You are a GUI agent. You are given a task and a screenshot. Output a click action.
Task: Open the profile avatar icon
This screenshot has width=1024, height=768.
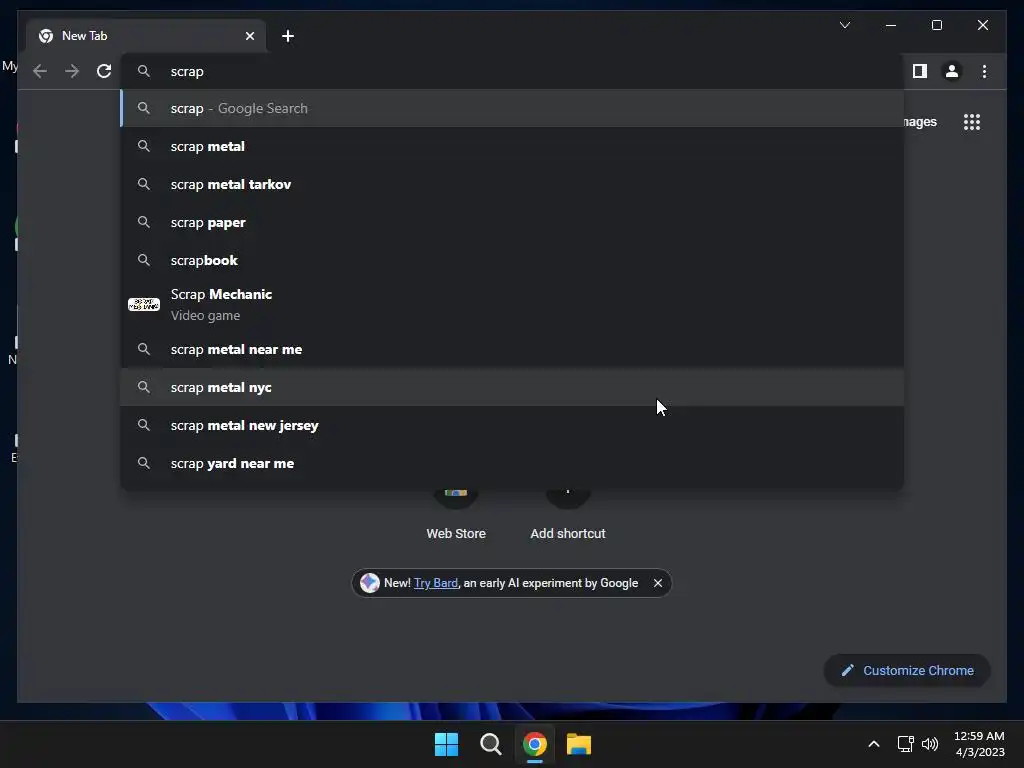coord(952,71)
